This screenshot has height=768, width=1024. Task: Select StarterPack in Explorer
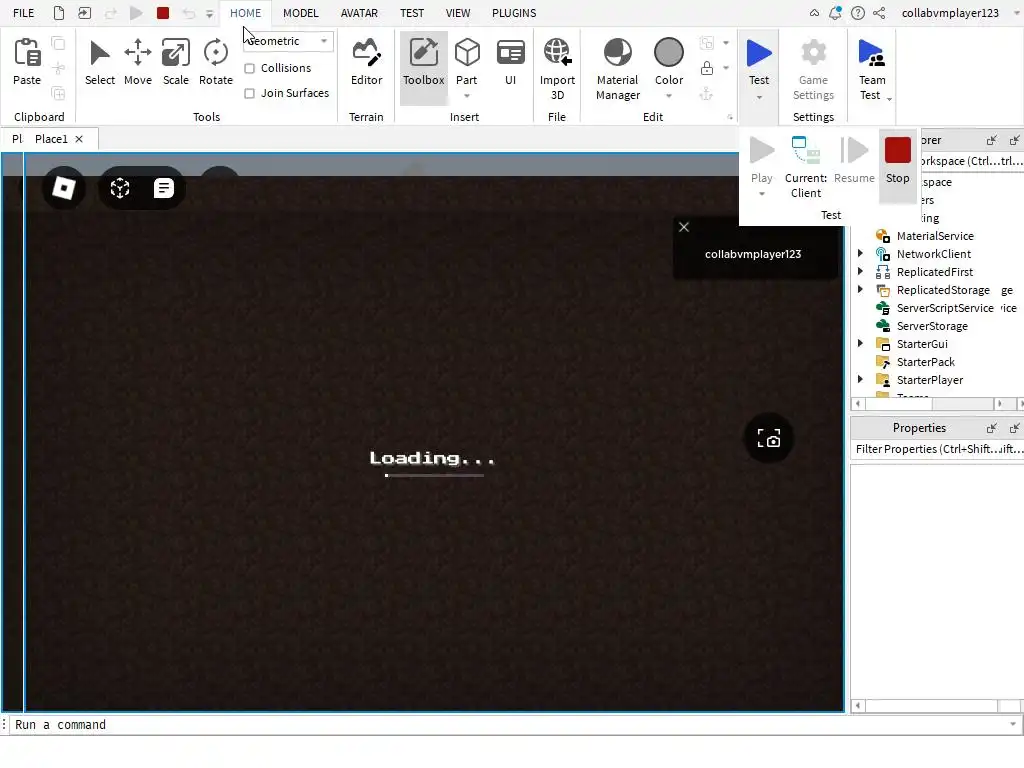click(925, 362)
